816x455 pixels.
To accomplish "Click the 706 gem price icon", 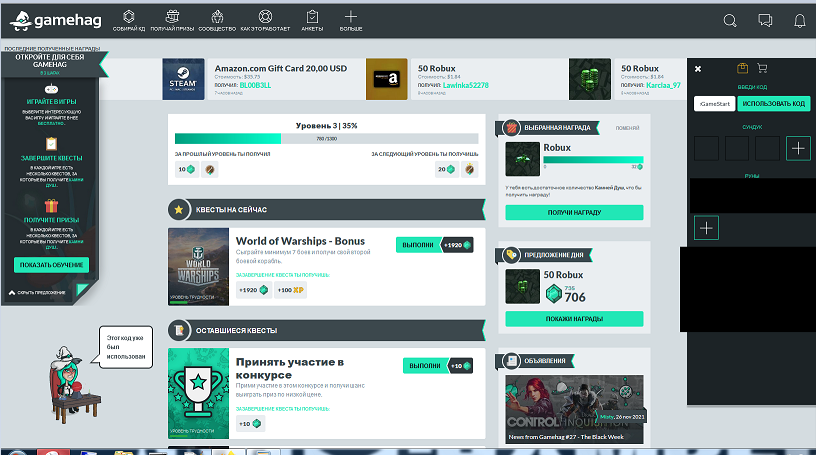I will pos(554,294).
